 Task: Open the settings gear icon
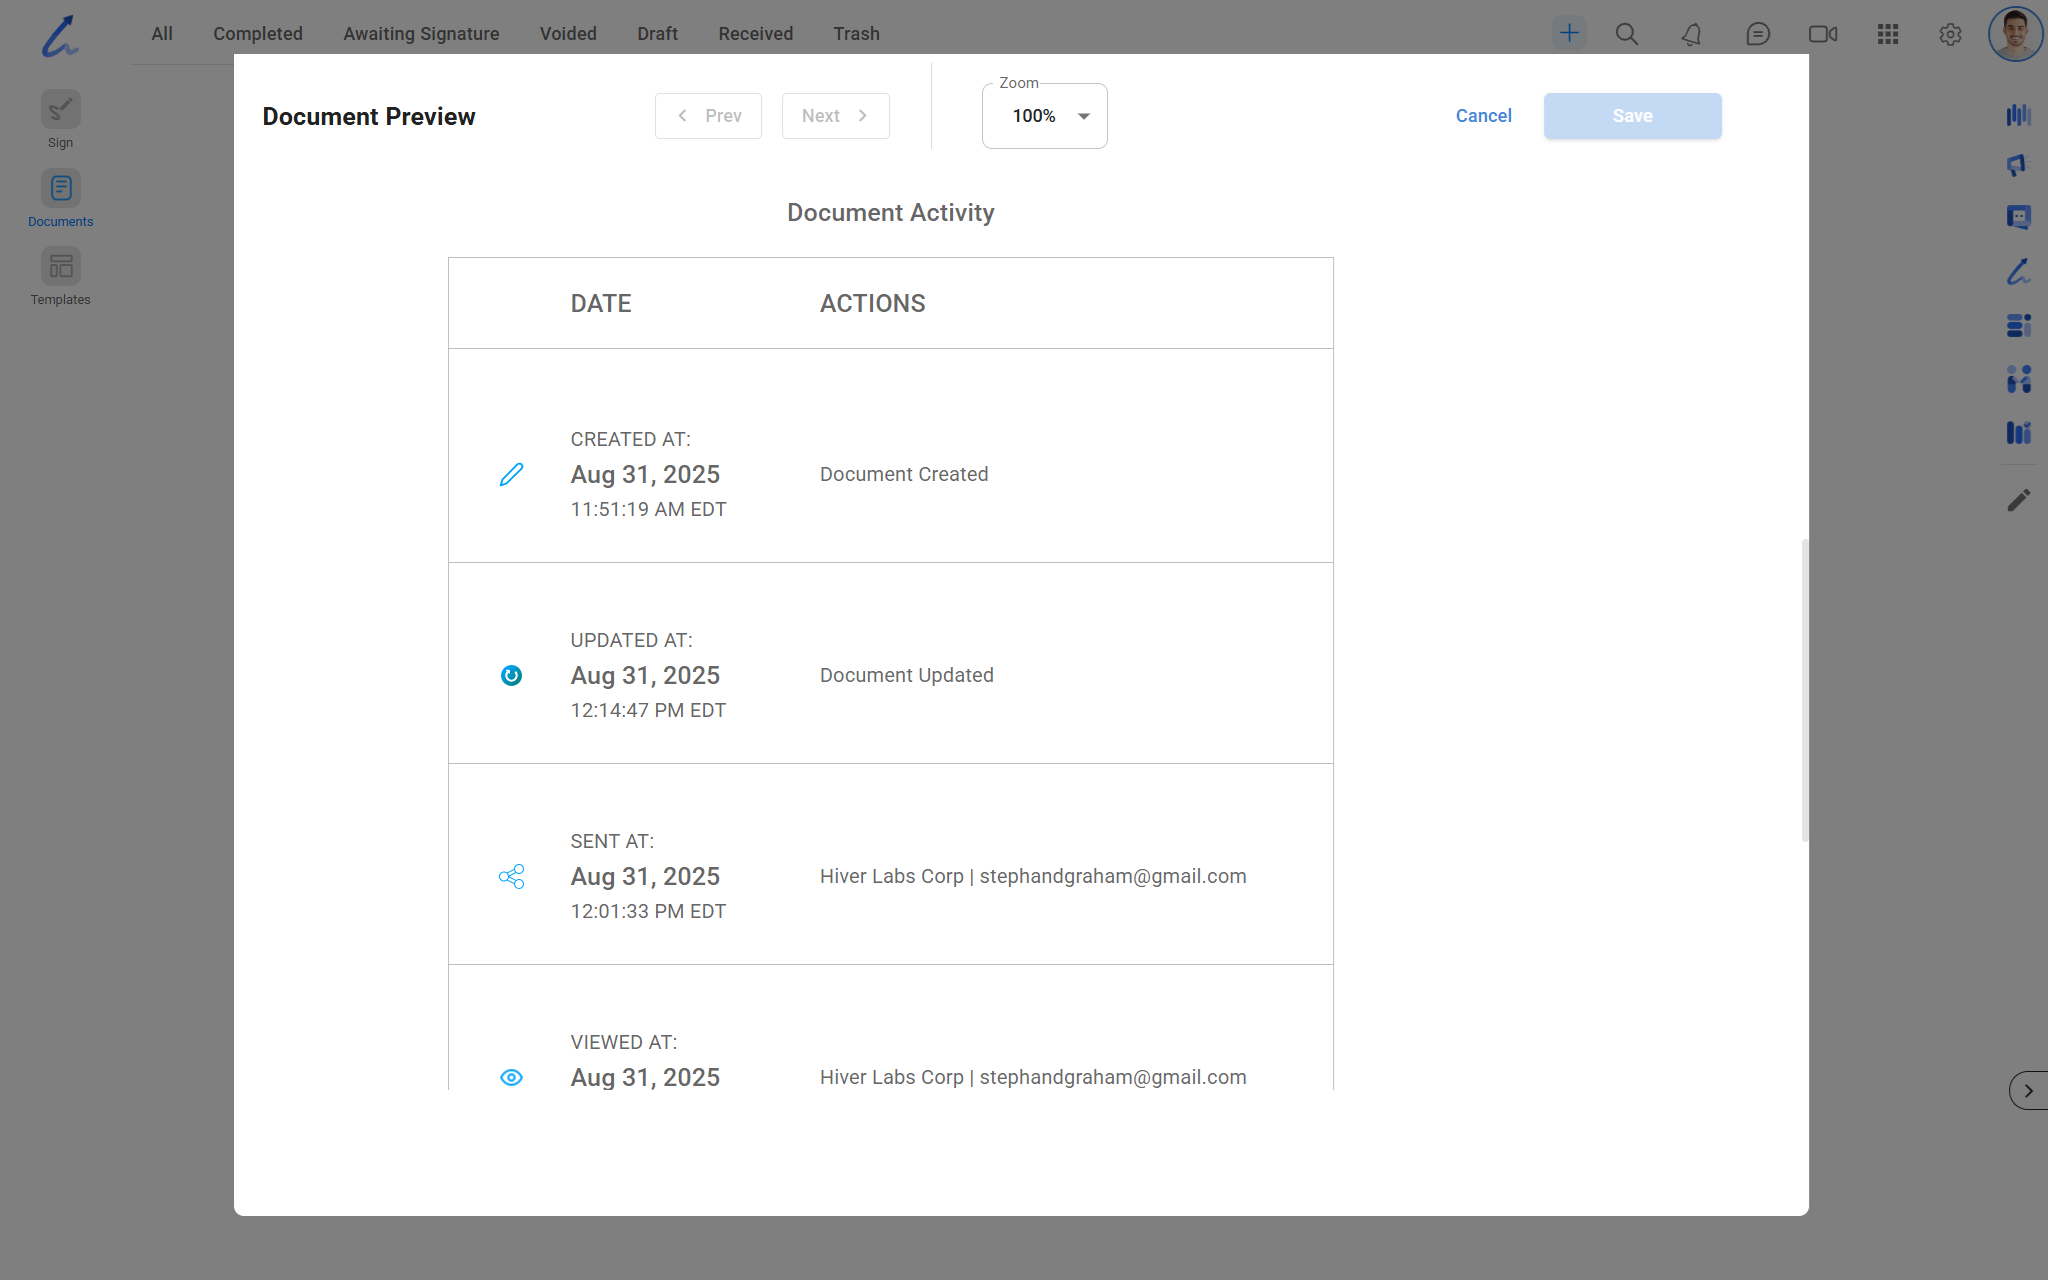coord(1950,34)
